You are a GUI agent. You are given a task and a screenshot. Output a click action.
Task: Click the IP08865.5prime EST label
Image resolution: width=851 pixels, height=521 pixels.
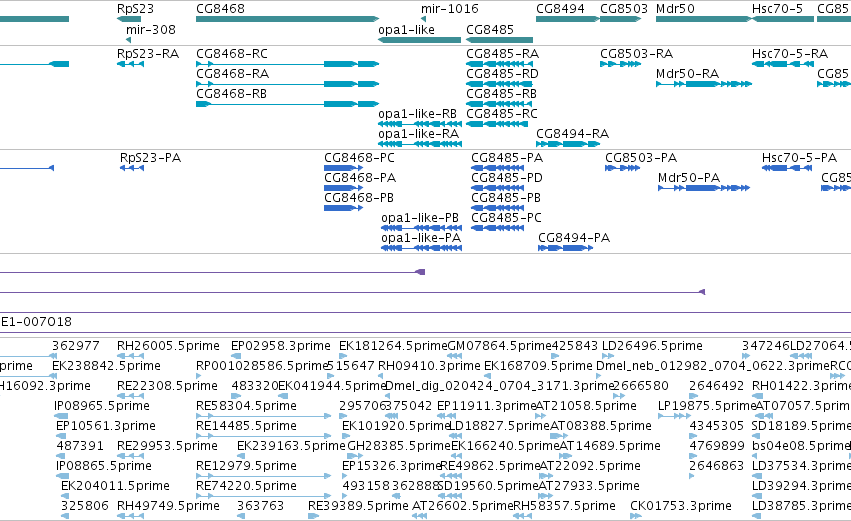pos(104,466)
